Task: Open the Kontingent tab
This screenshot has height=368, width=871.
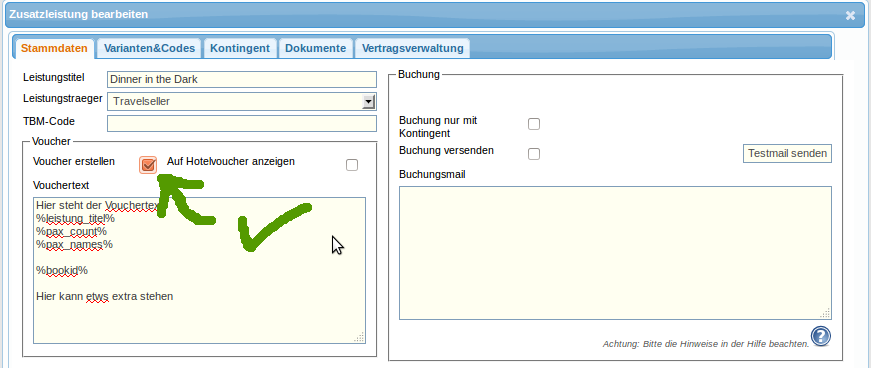Action: tap(240, 48)
